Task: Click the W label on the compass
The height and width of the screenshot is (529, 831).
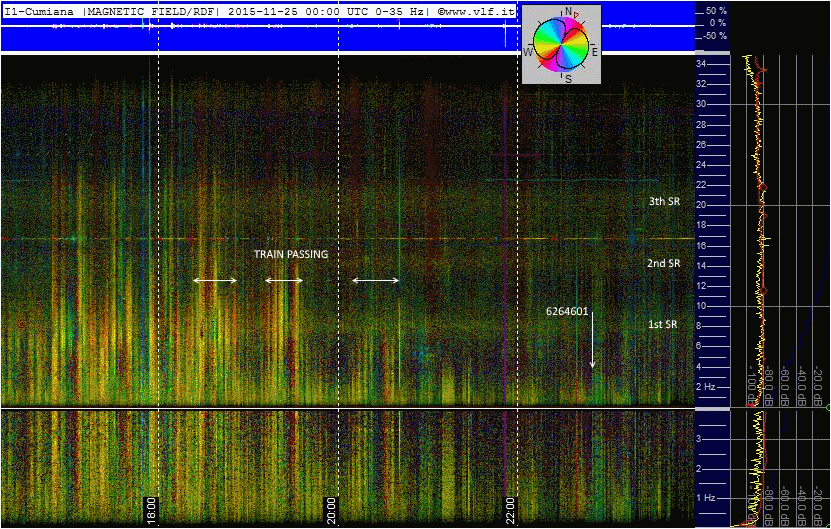Action: point(527,50)
